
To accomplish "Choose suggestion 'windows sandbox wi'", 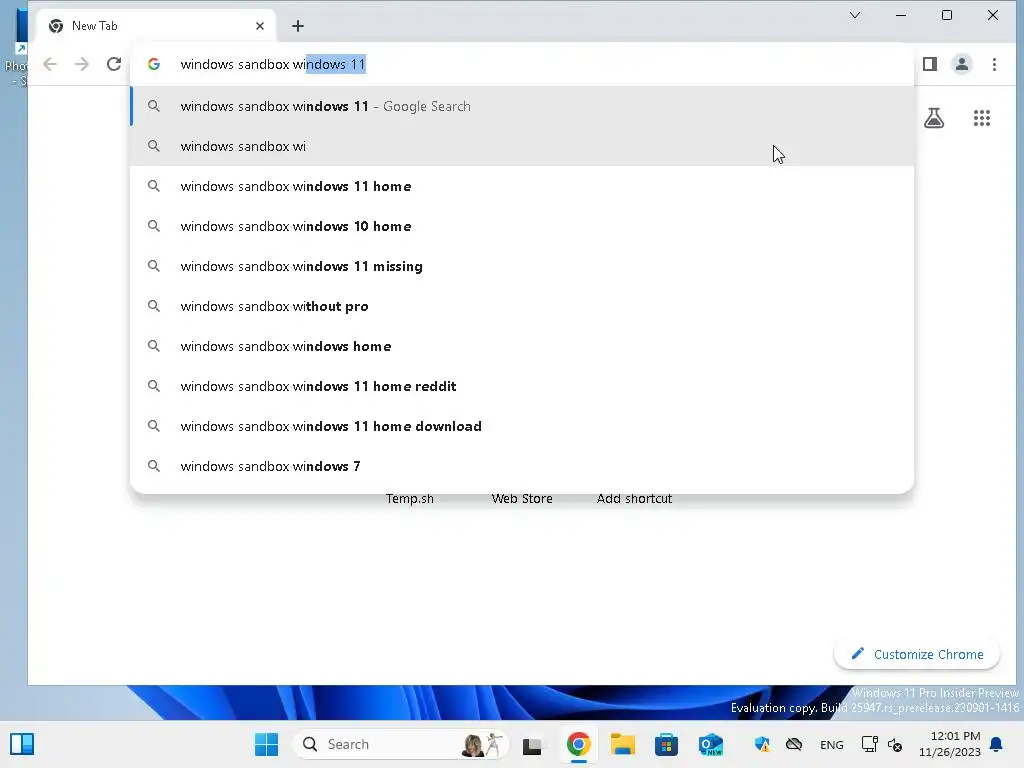I will tap(522, 146).
